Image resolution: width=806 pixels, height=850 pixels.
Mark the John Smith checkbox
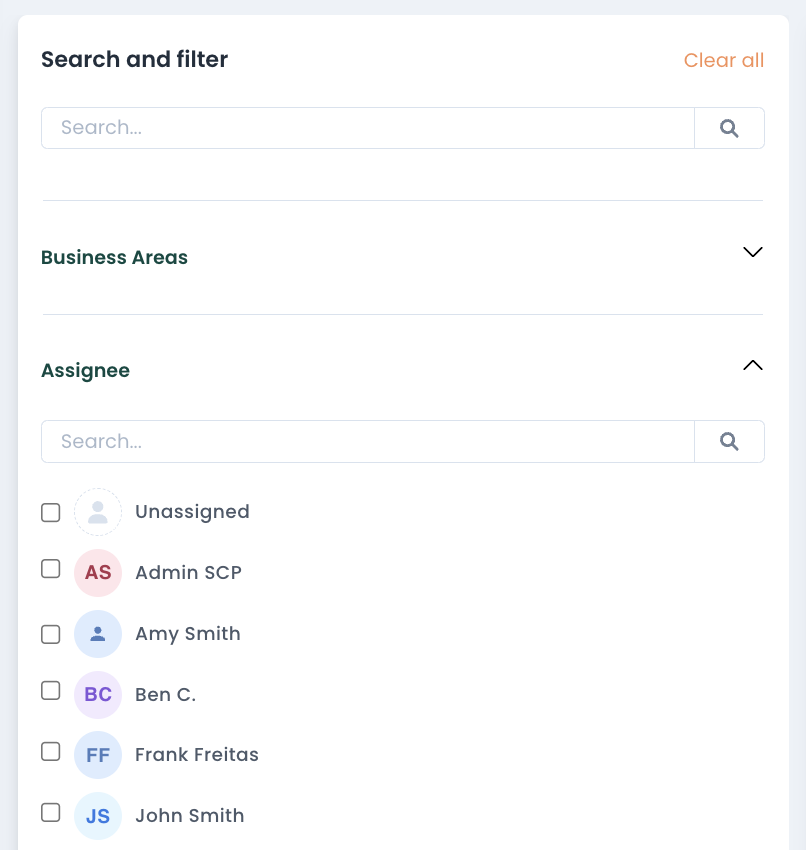pos(51,812)
